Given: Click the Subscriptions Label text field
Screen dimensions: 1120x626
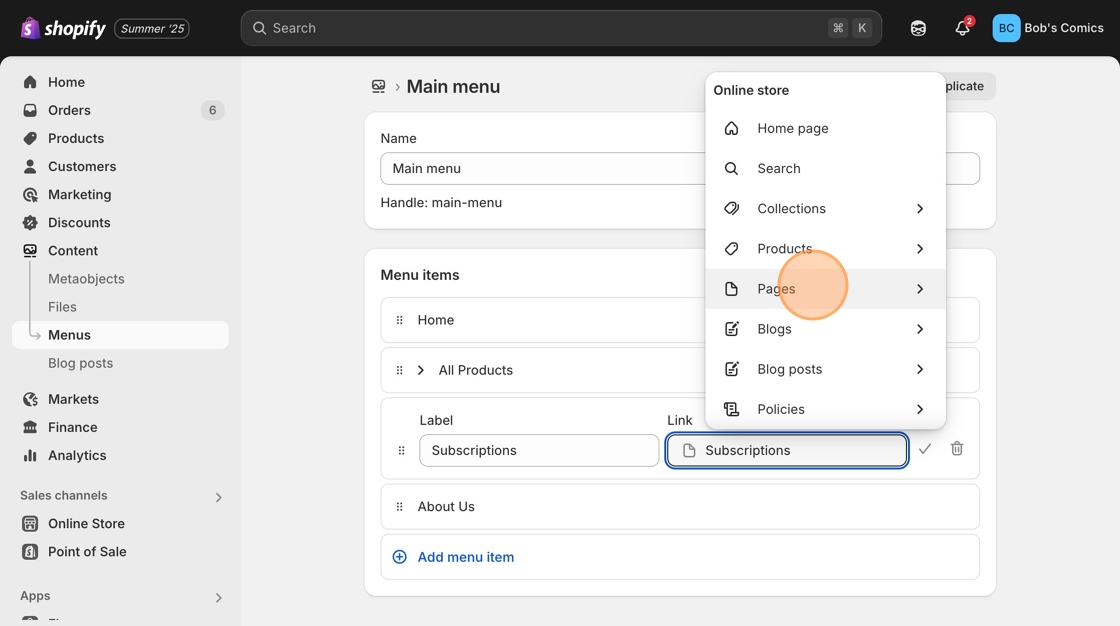Looking at the screenshot, I should (539, 450).
